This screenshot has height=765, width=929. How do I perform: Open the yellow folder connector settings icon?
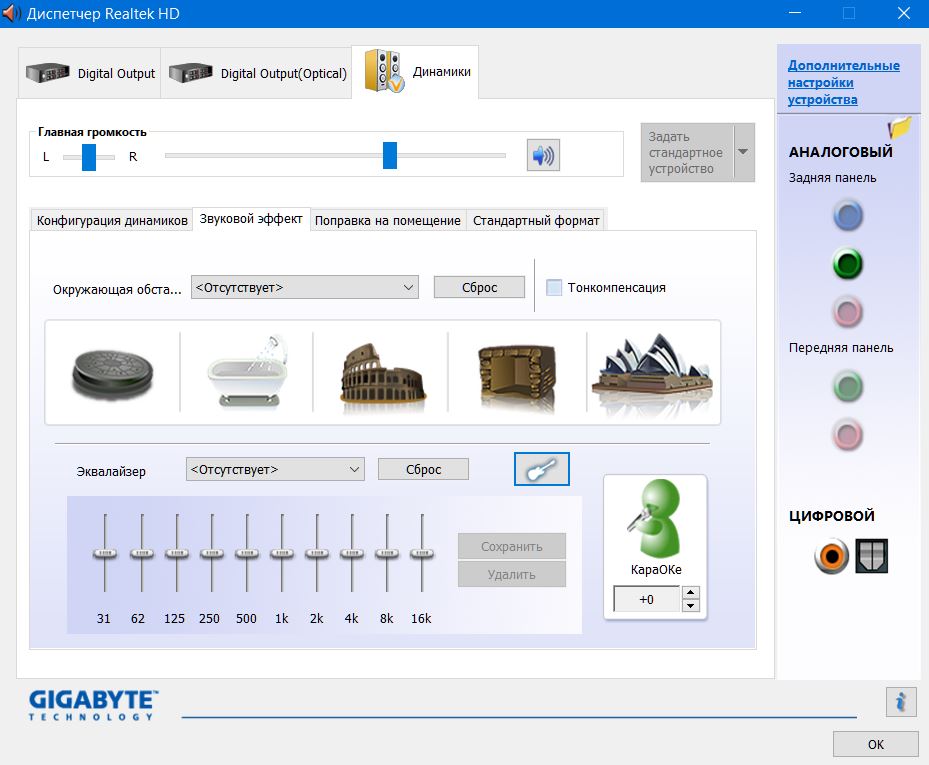click(x=899, y=127)
